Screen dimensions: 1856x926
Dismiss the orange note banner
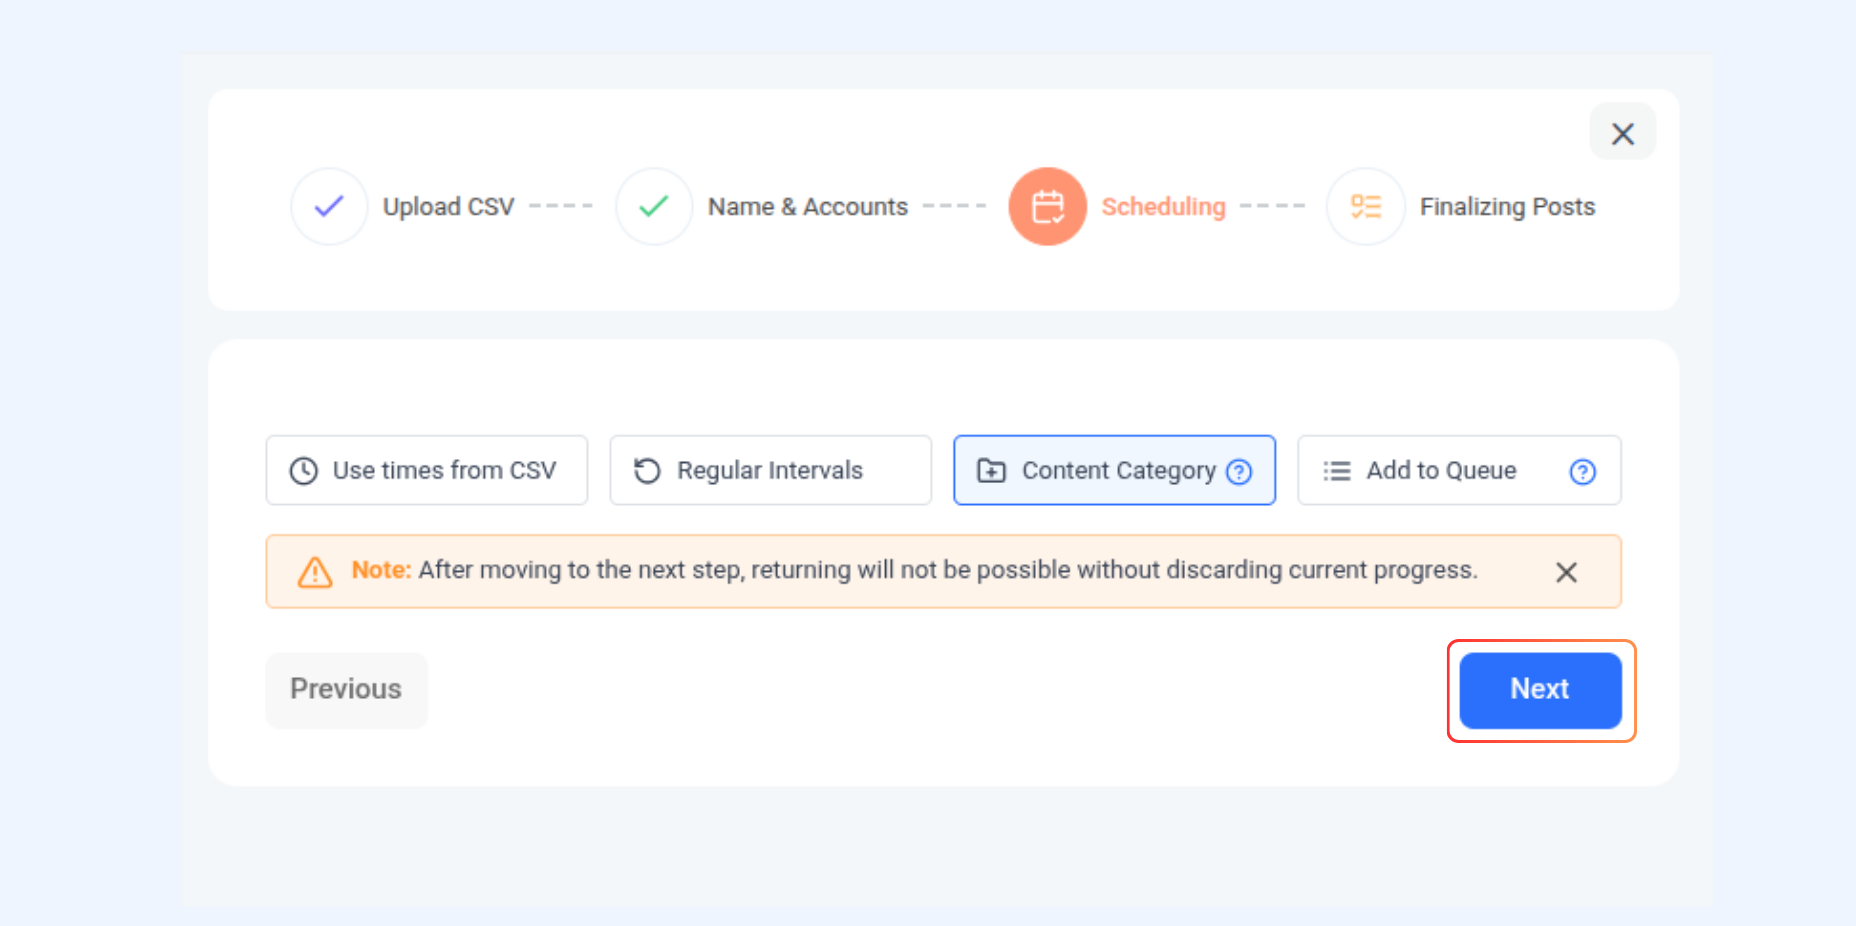click(x=1566, y=572)
